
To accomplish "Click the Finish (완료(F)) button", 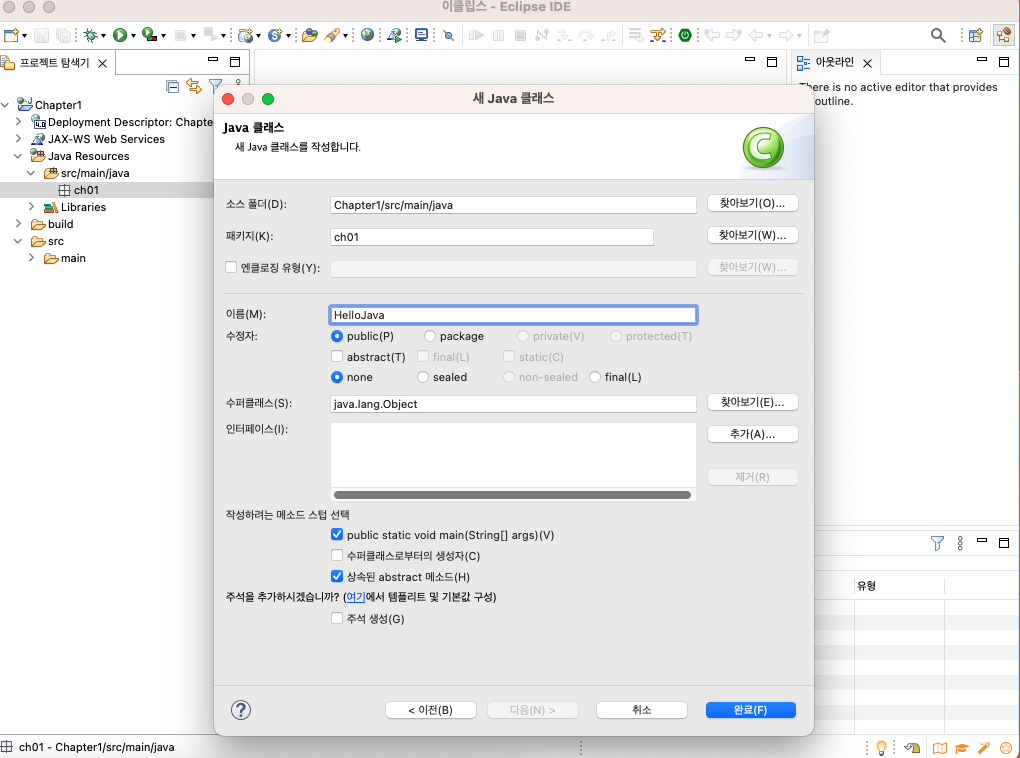I will 751,710.
